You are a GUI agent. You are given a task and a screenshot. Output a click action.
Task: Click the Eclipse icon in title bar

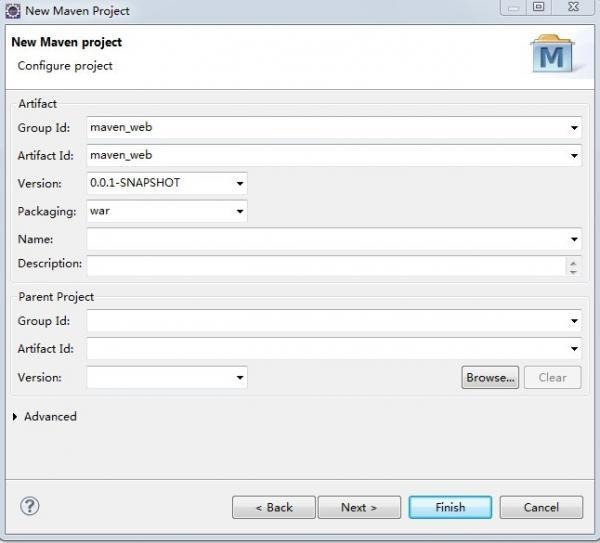click(13, 11)
